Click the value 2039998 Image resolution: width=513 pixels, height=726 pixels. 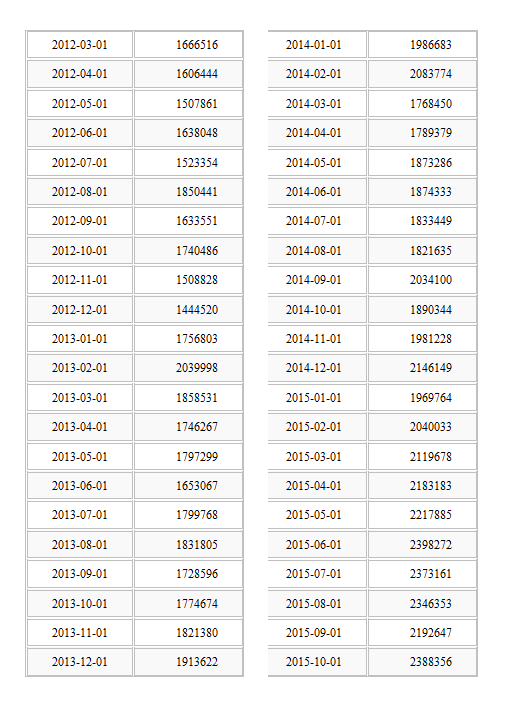[197, 368]
